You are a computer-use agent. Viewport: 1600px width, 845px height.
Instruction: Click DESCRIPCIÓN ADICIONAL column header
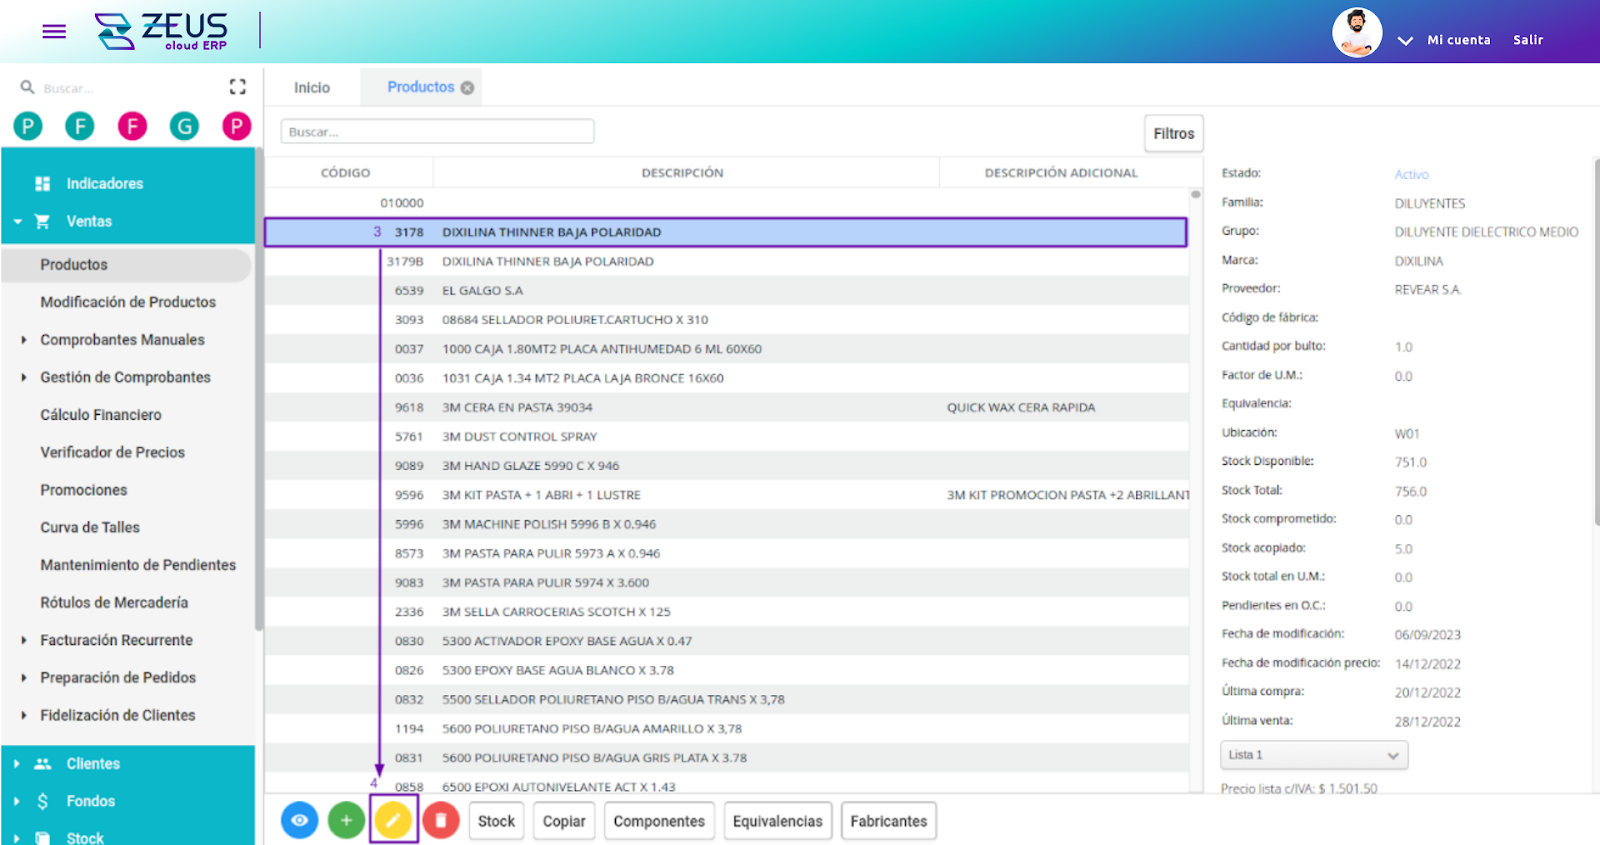(x=1061, y=173)
